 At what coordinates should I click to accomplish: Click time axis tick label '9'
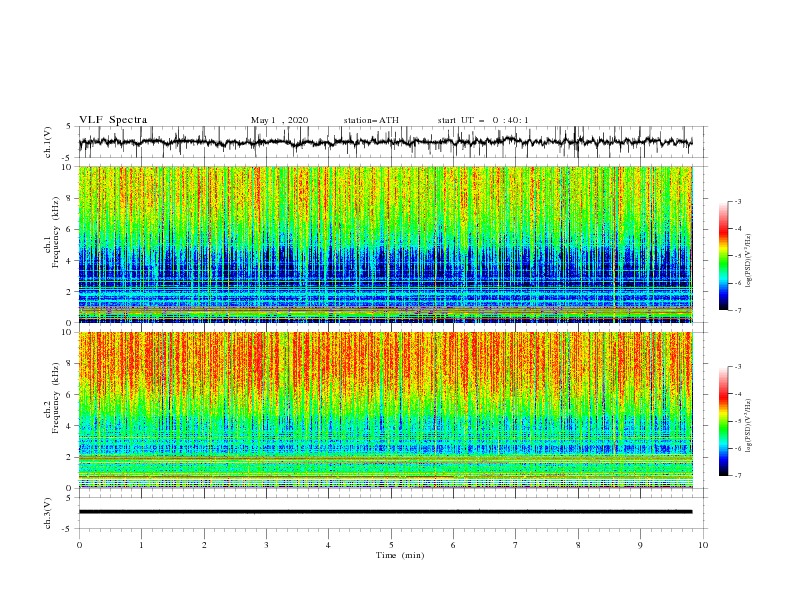click(640, 545)
